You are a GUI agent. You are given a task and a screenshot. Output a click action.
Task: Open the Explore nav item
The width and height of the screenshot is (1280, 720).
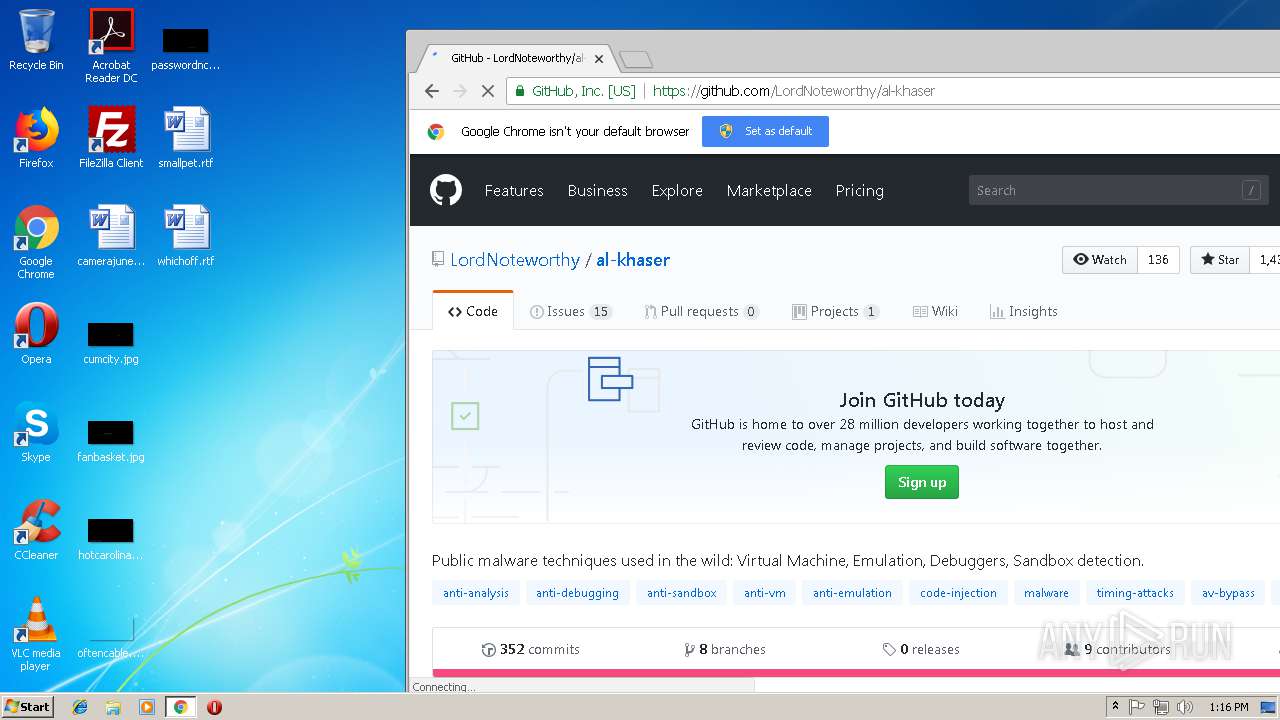(x=677, y=190)
